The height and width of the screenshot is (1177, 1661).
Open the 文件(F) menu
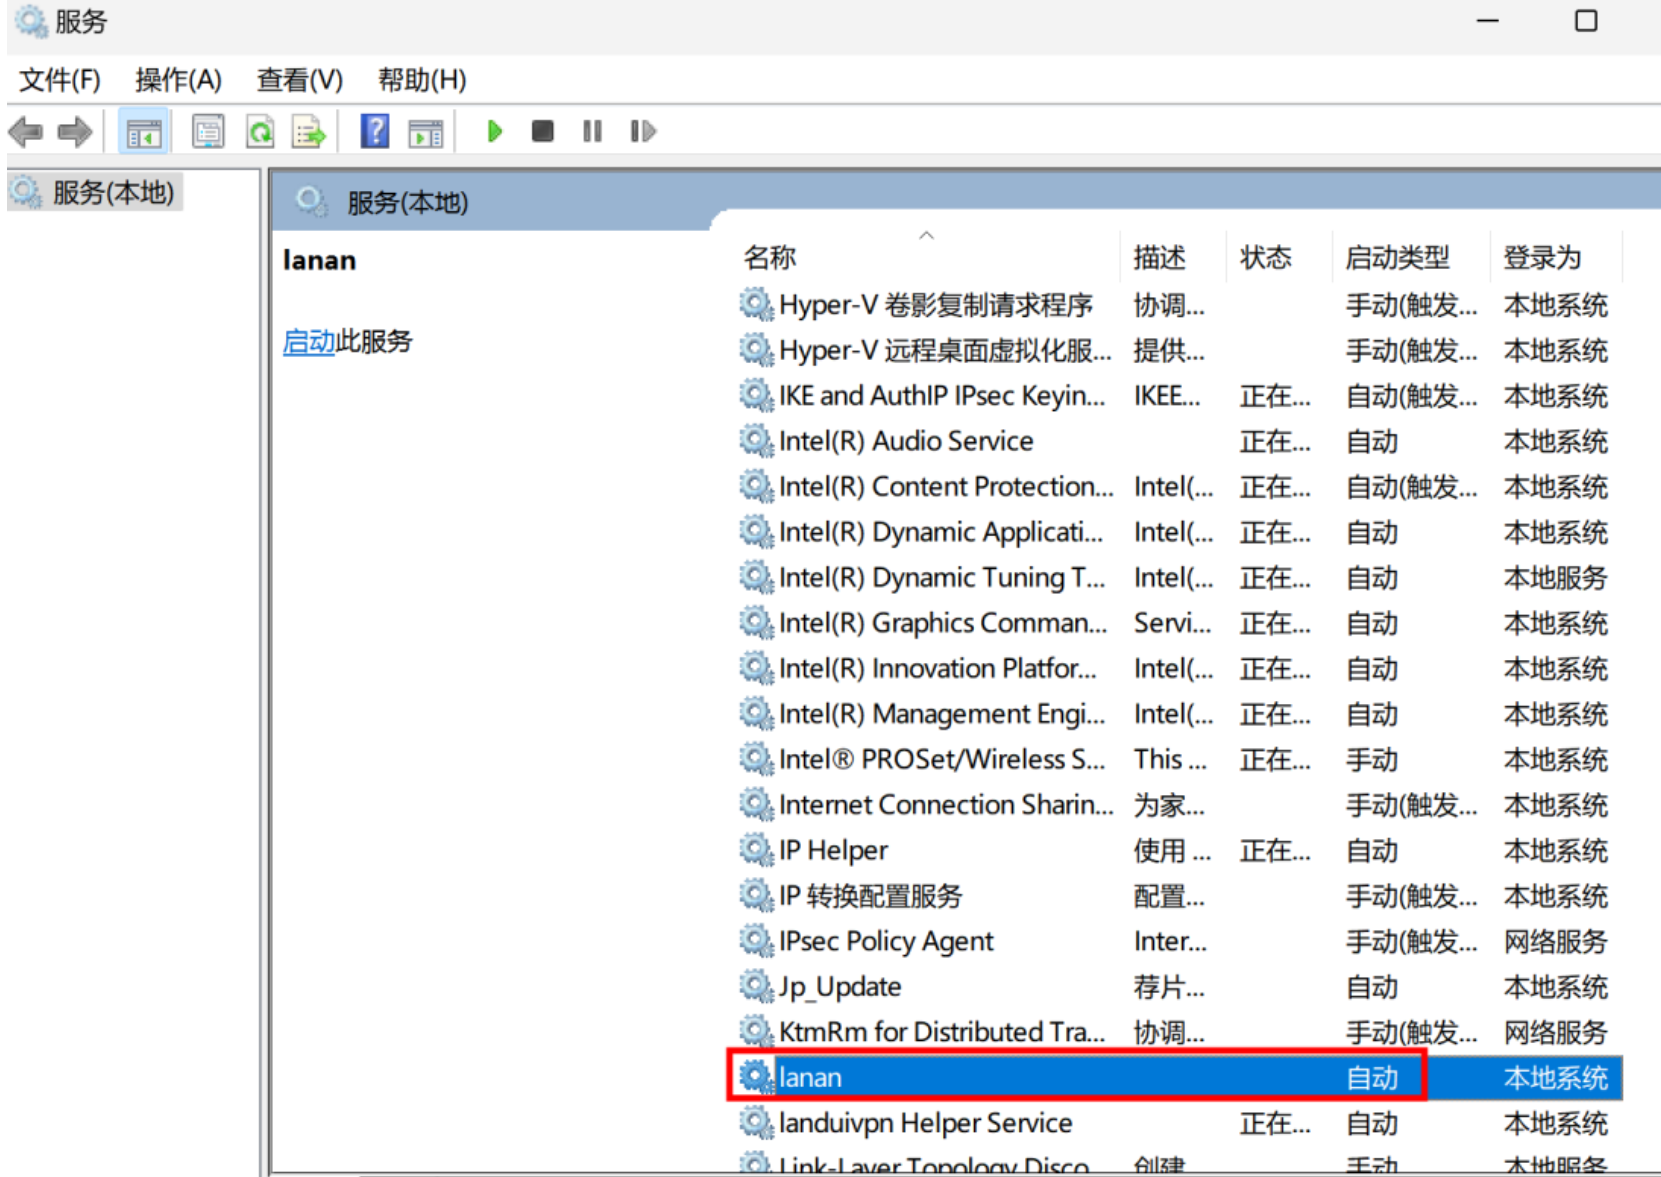point(60,80)
